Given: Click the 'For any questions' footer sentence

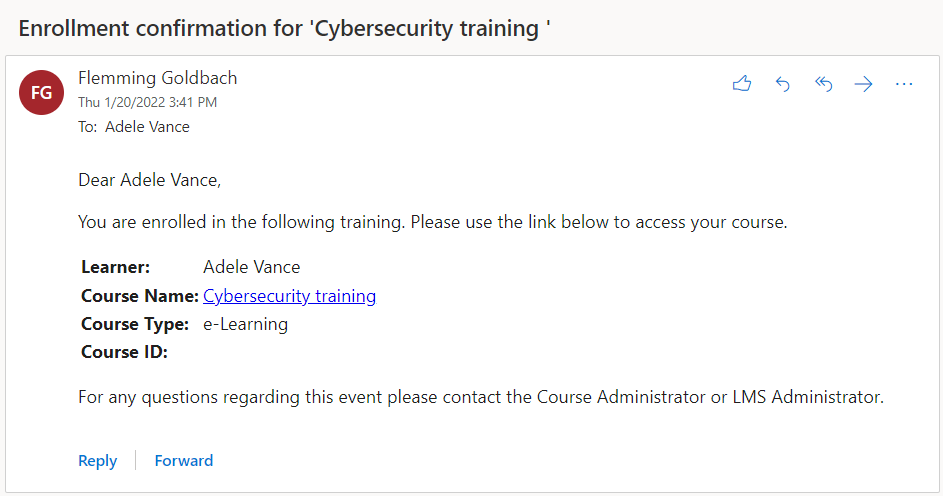Looking at the screenshot, I should click(480, 397).
